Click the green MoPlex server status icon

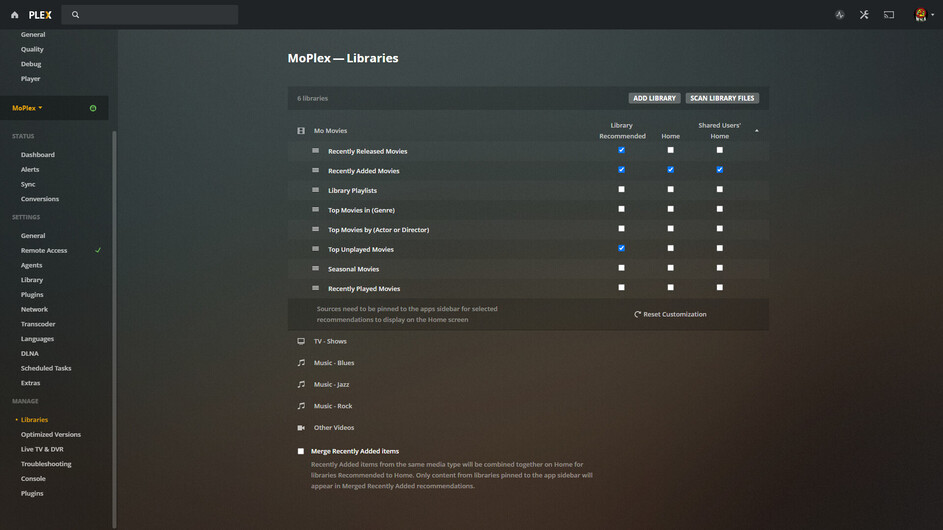[x=93, y=108]
